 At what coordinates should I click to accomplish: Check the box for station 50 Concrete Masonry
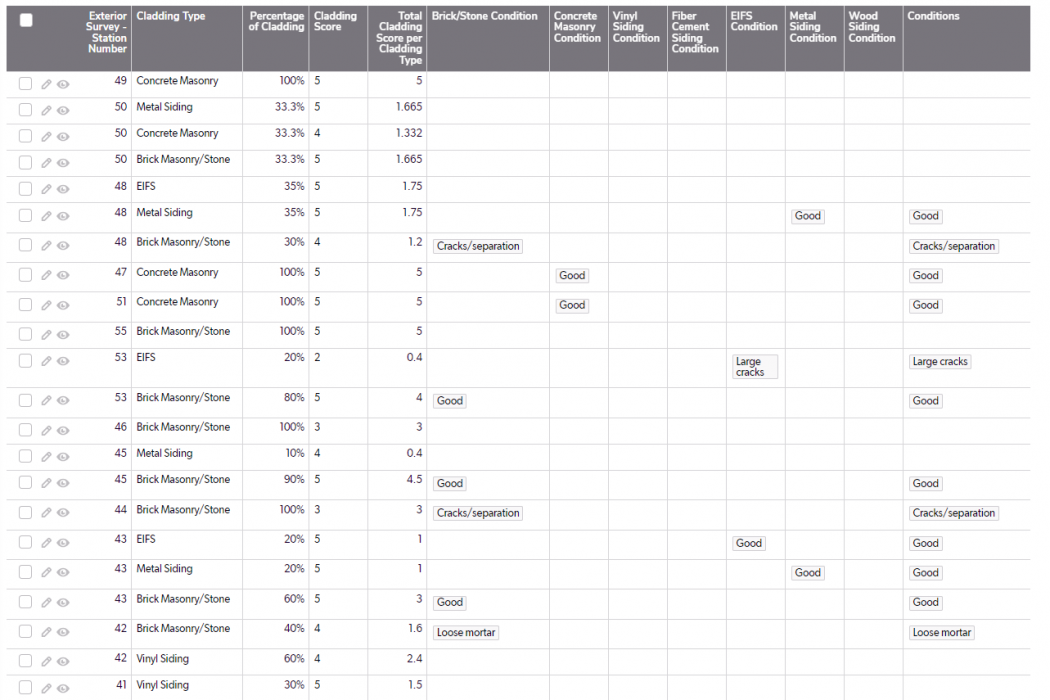point(26,136)
